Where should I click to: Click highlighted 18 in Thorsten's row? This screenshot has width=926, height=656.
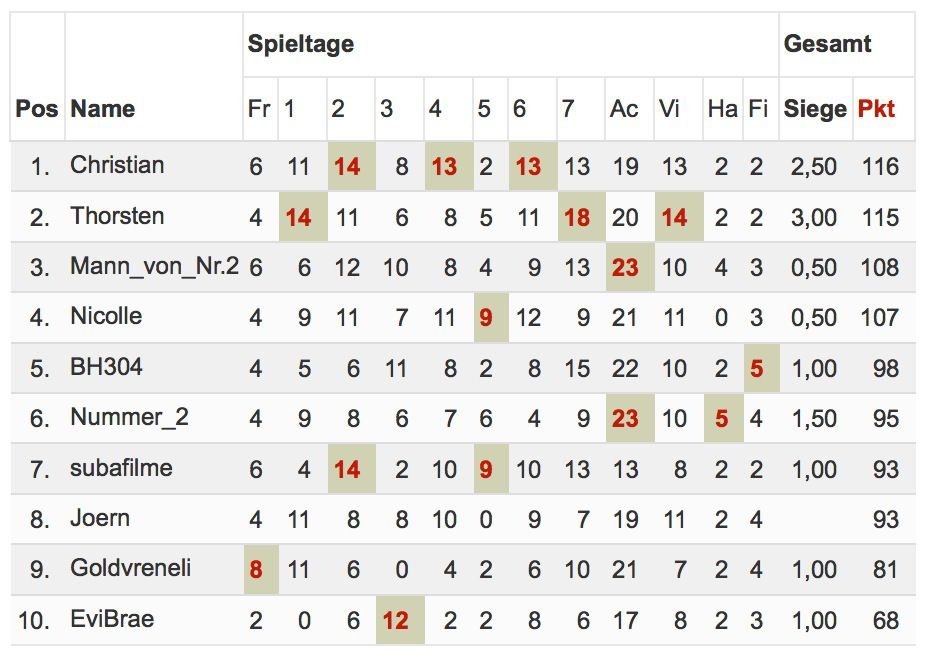coord(577,218)
